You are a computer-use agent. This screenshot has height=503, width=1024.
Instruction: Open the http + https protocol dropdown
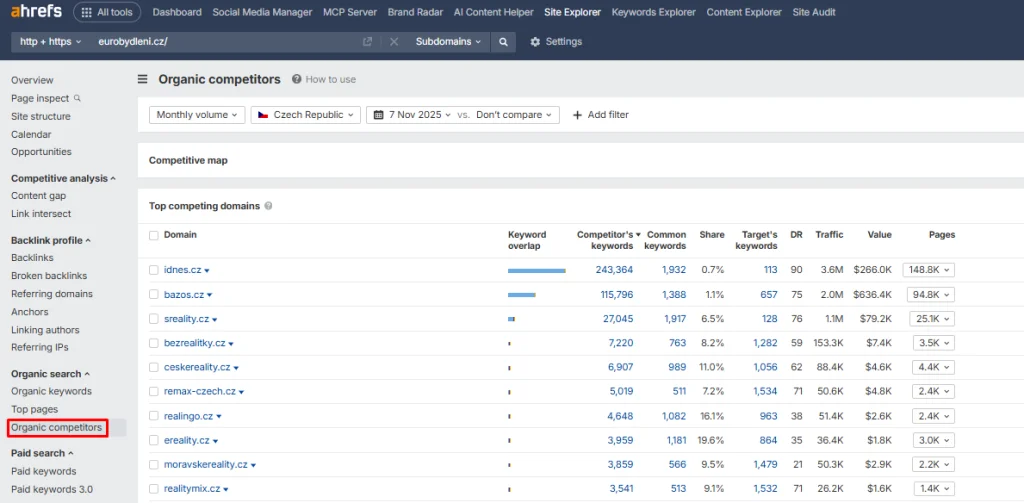pos(50,42)
